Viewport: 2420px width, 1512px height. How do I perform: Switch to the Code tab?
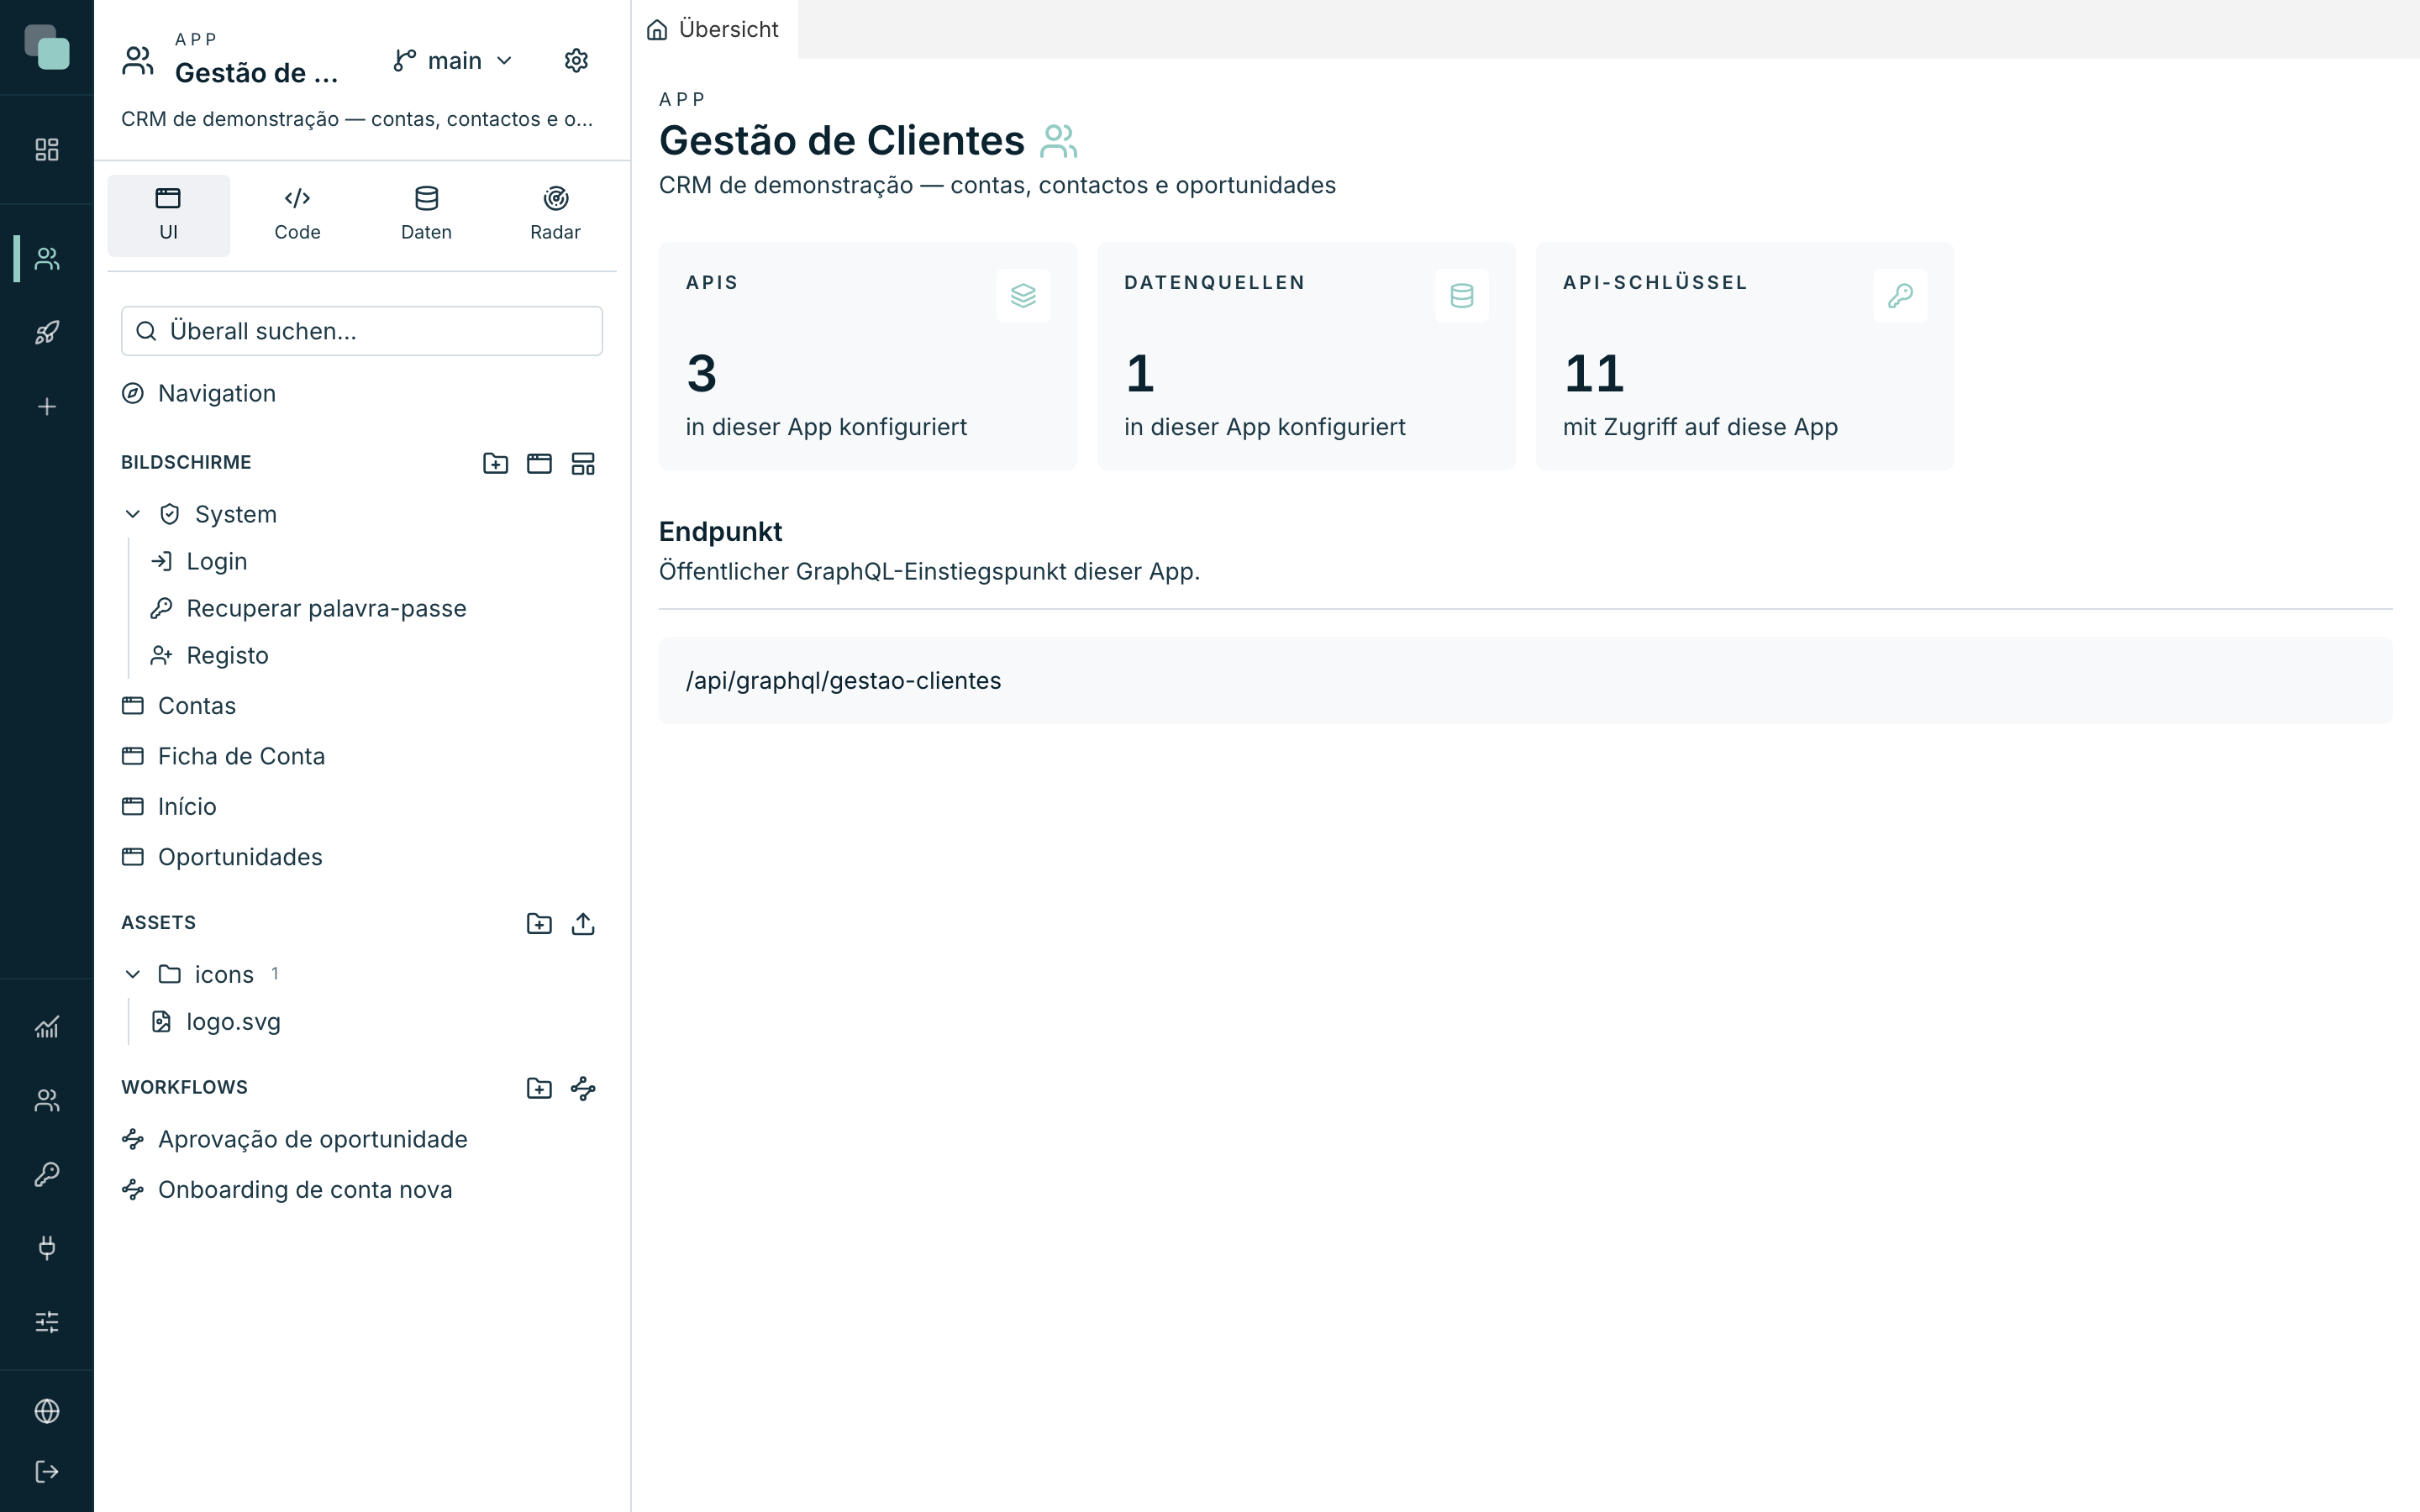point(297,215)
